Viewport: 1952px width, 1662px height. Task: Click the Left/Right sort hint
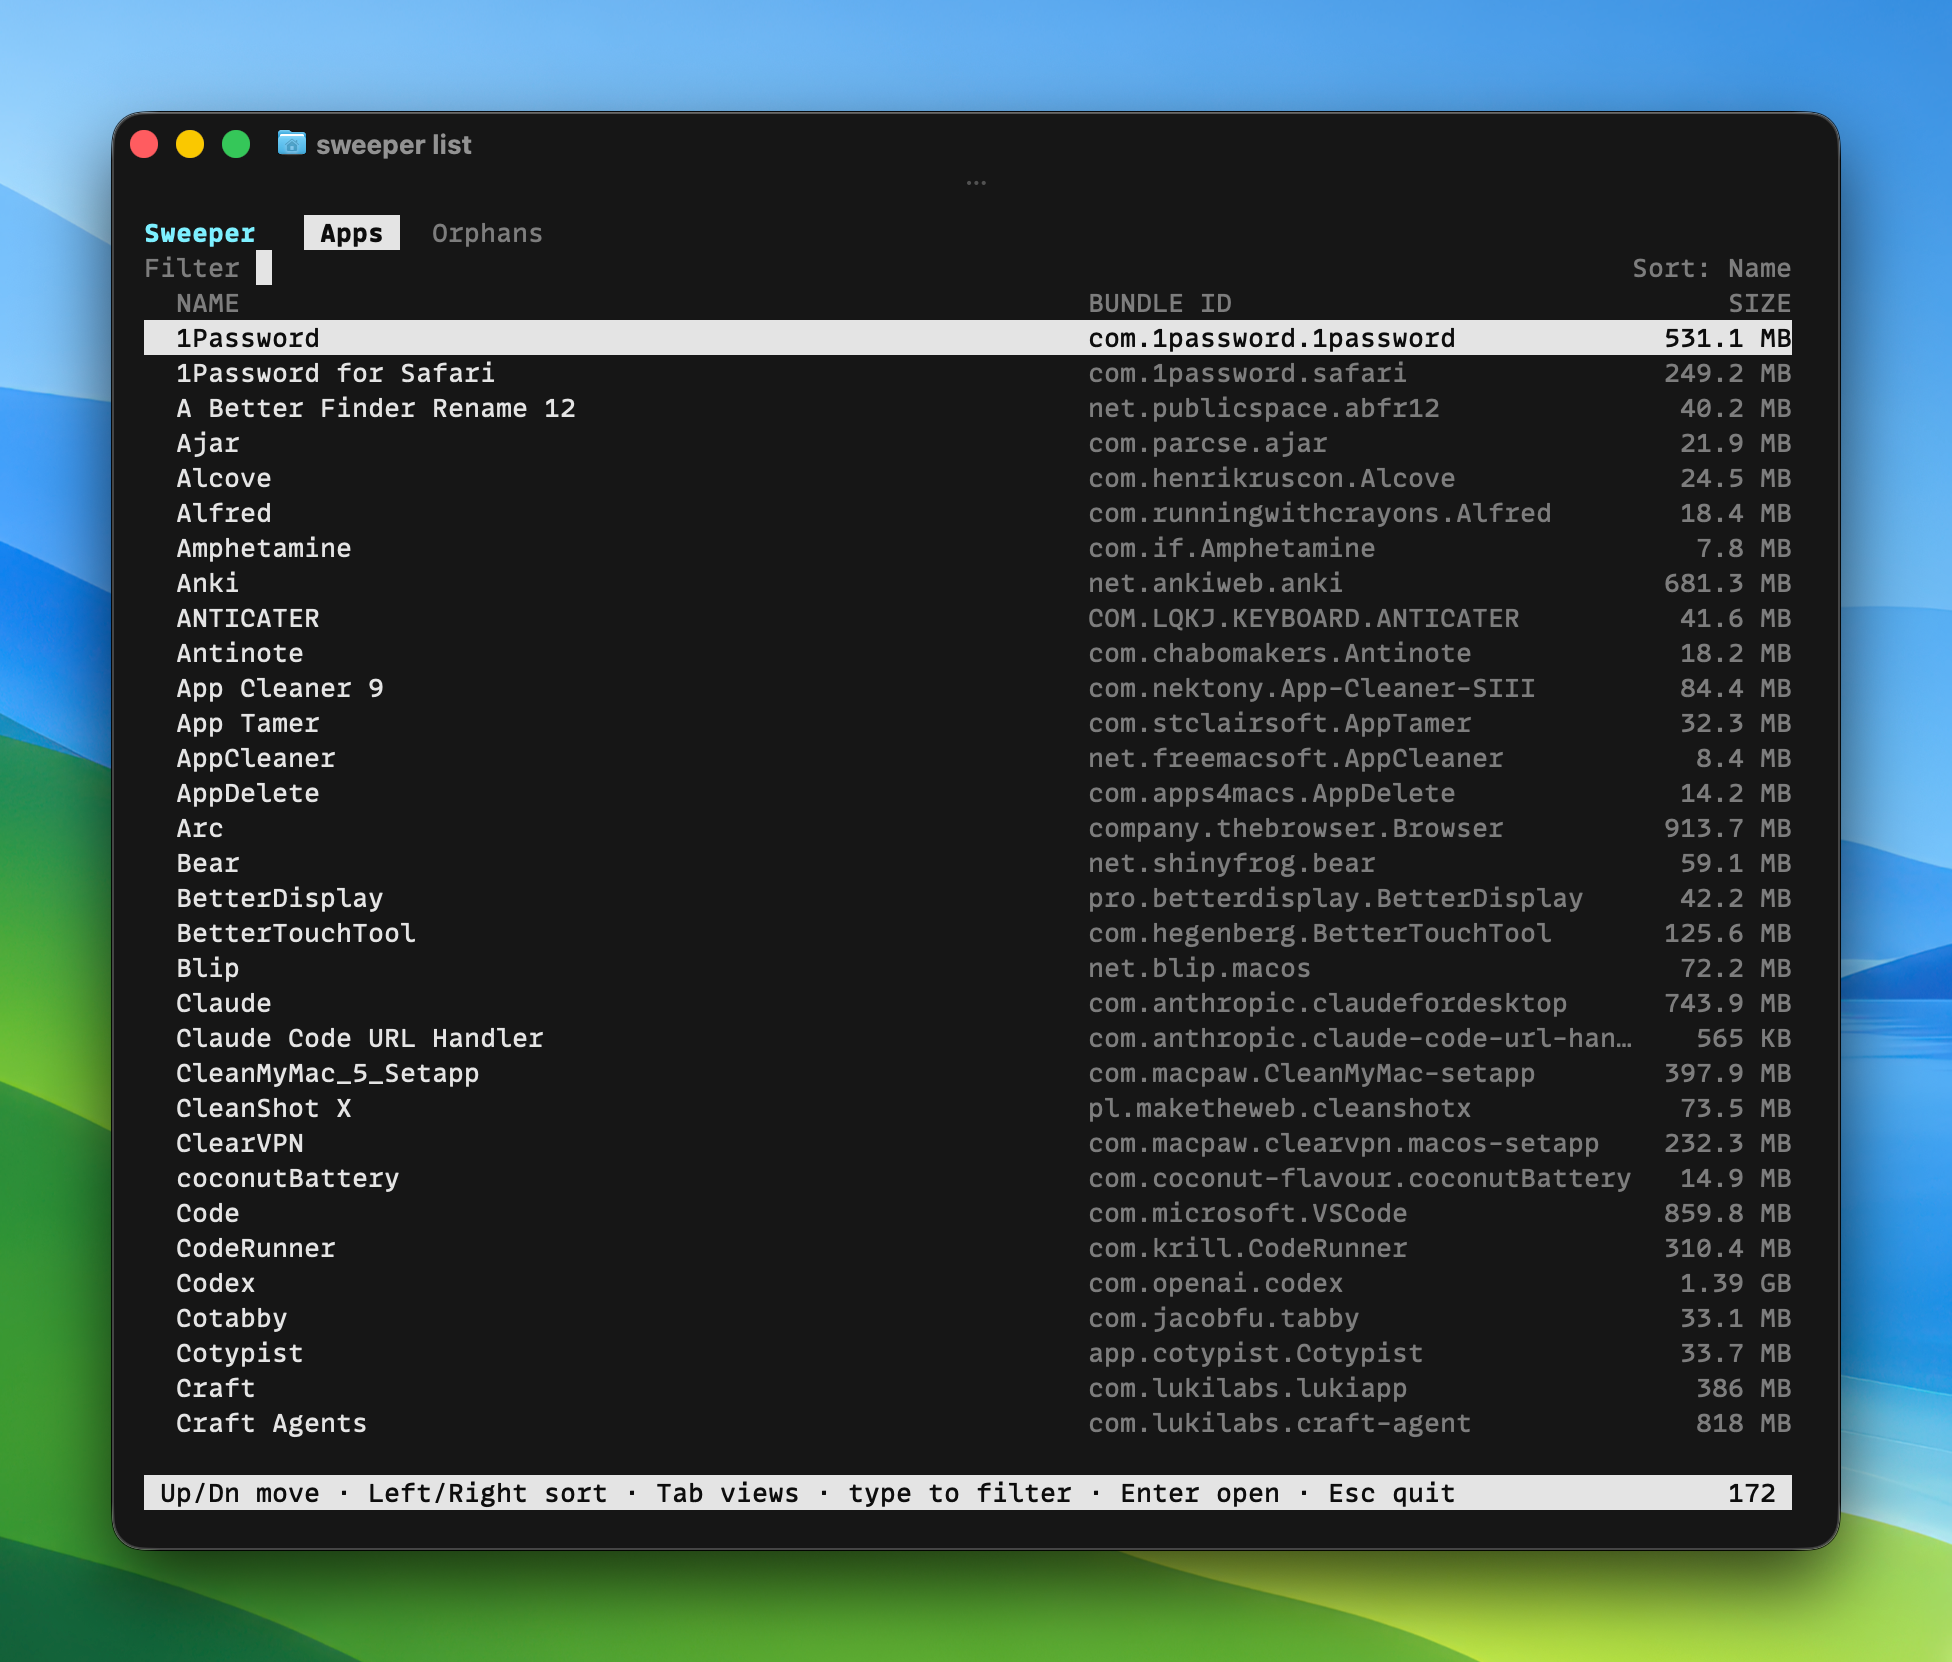click(487, 1493)
